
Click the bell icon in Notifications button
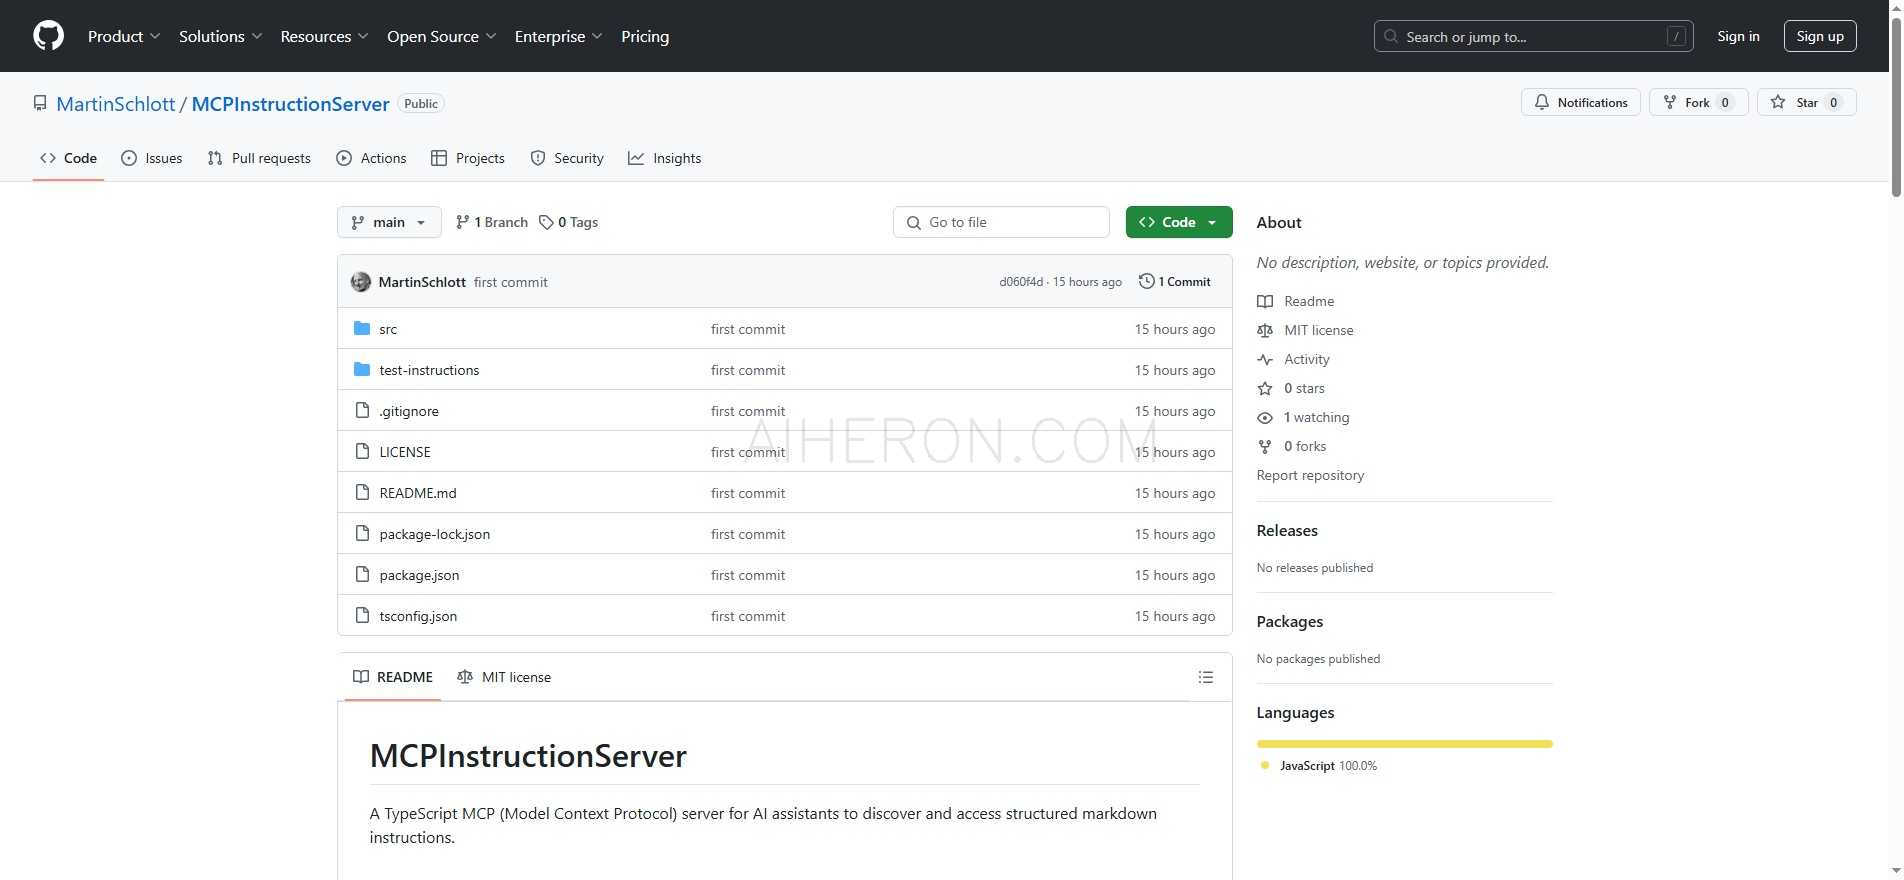(x=1542, y=102)
